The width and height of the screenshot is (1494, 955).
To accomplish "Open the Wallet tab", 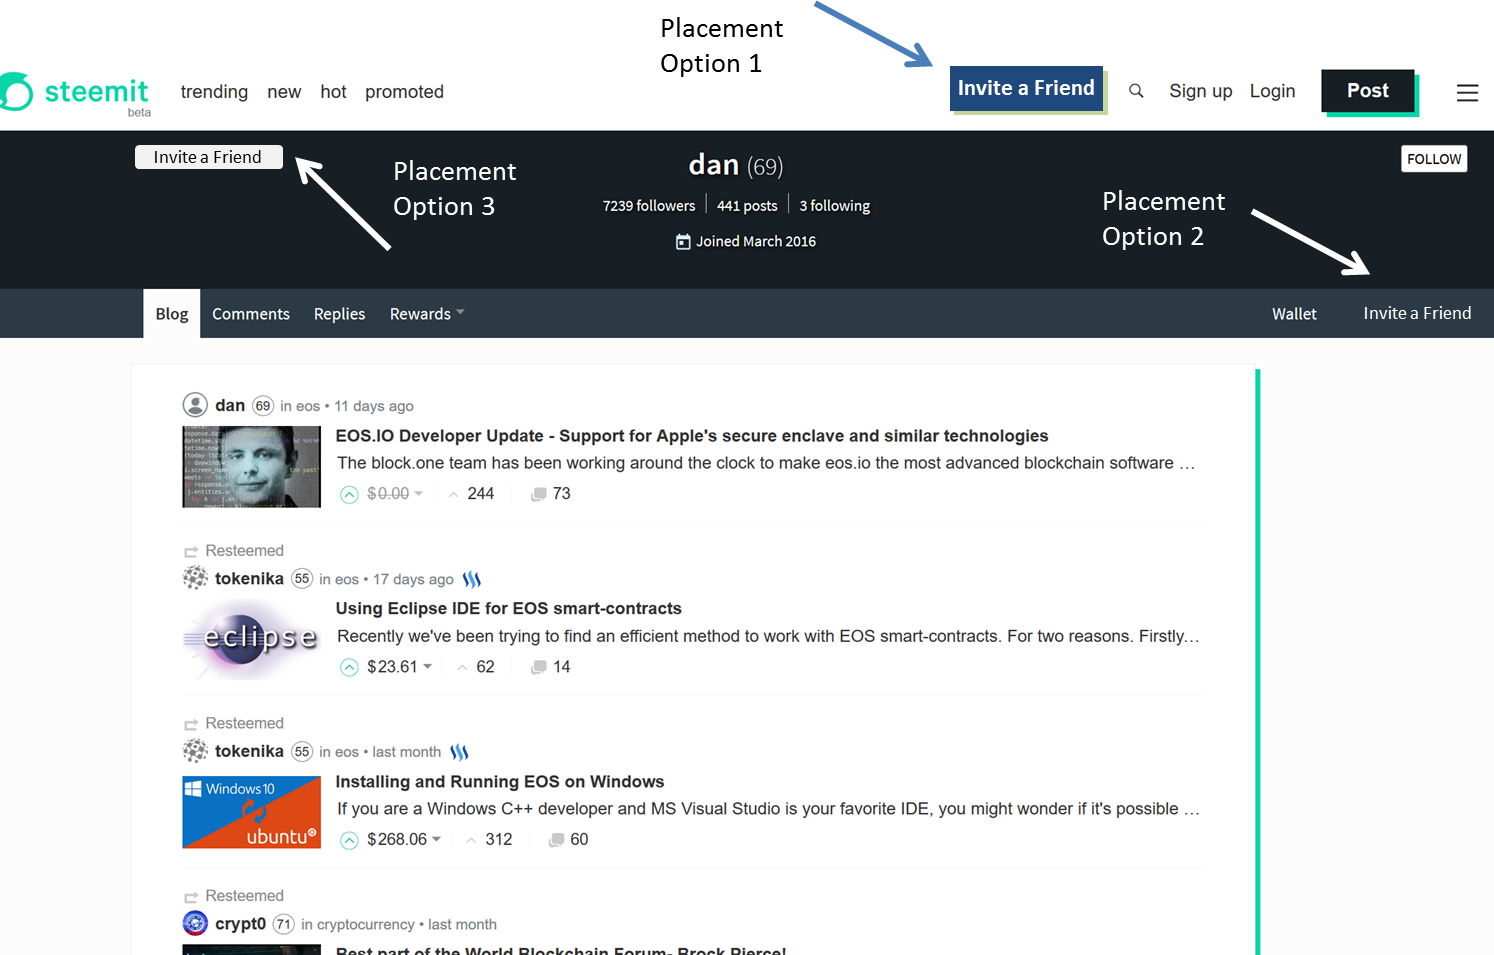I will [1294, 314].
